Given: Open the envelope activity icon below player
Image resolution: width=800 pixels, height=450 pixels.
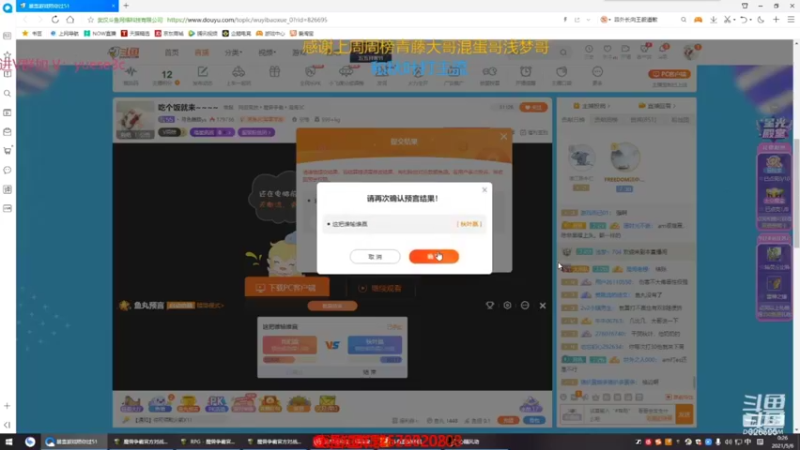Looking at the screenshot, I should tap(327, 403).
